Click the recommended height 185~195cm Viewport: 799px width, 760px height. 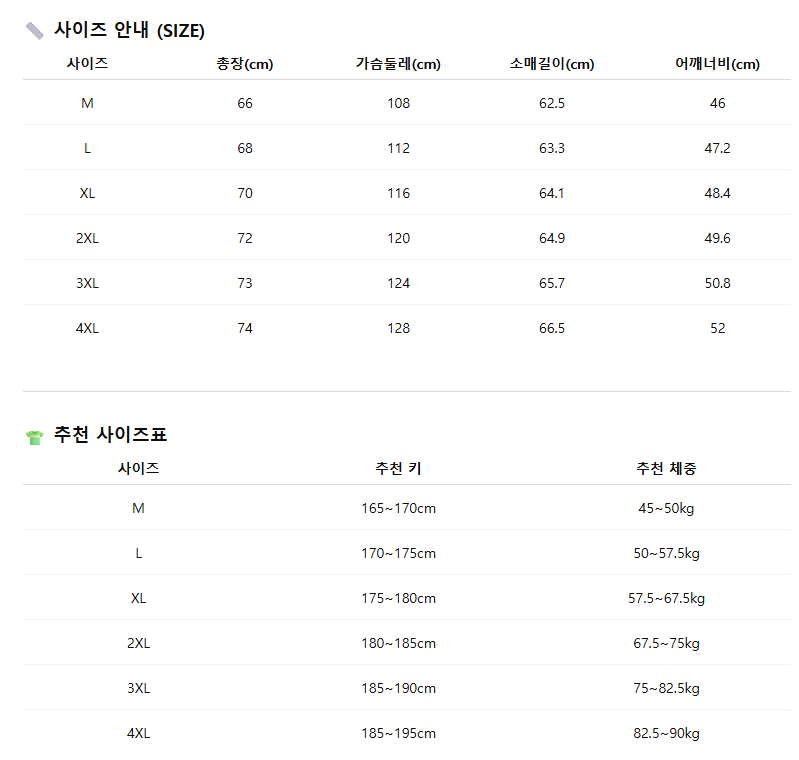398,733
